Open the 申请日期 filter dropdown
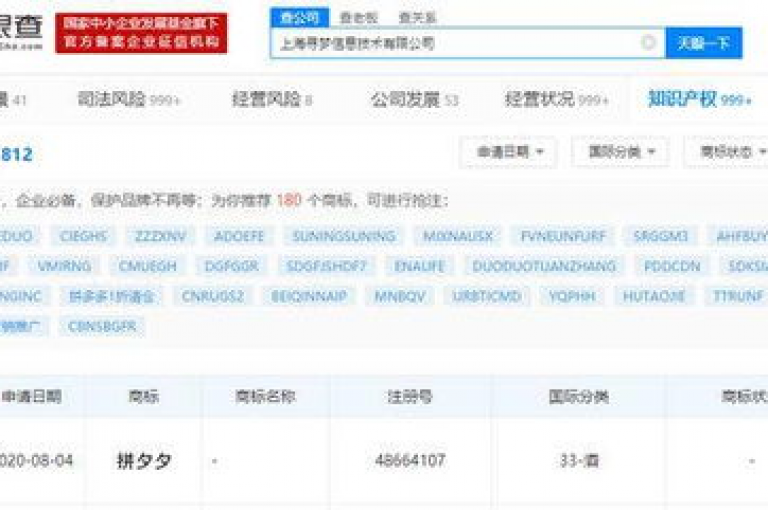The width and height of the screenshot is (768, 510). coord(508,152)
